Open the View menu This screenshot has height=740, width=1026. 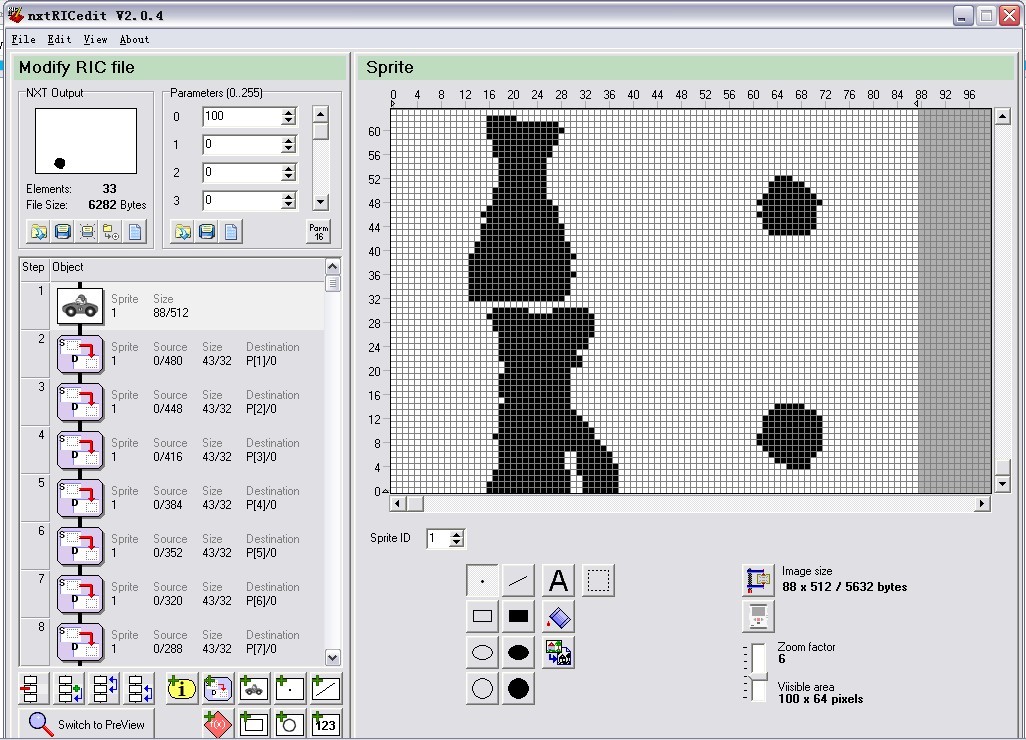pos(96,39)
